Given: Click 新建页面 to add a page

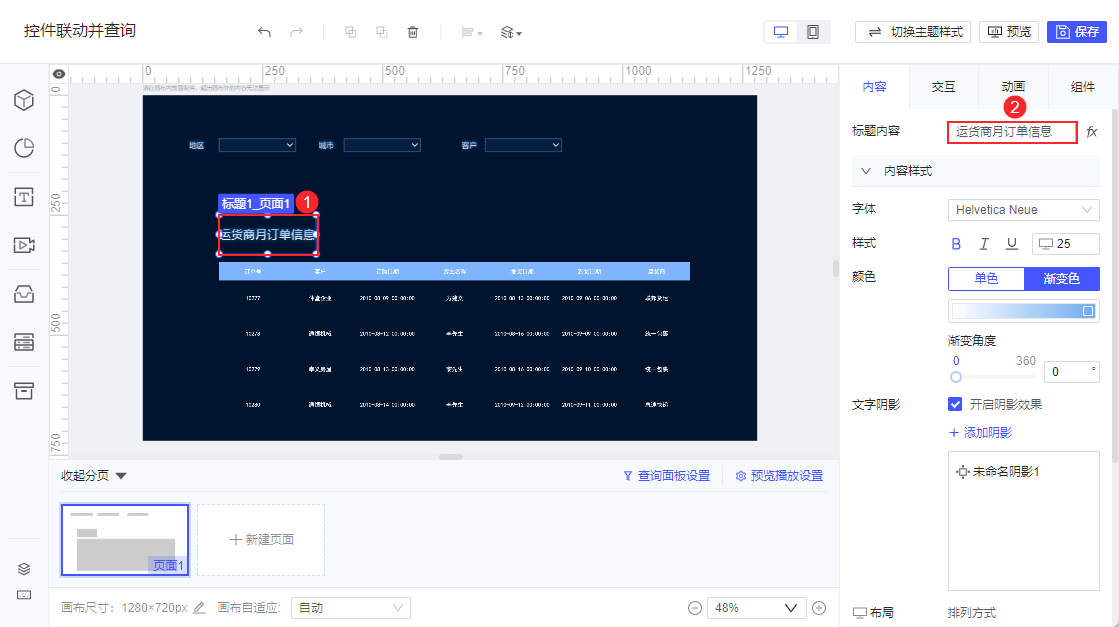Looking at the screenshot, I should pos(261,539).
